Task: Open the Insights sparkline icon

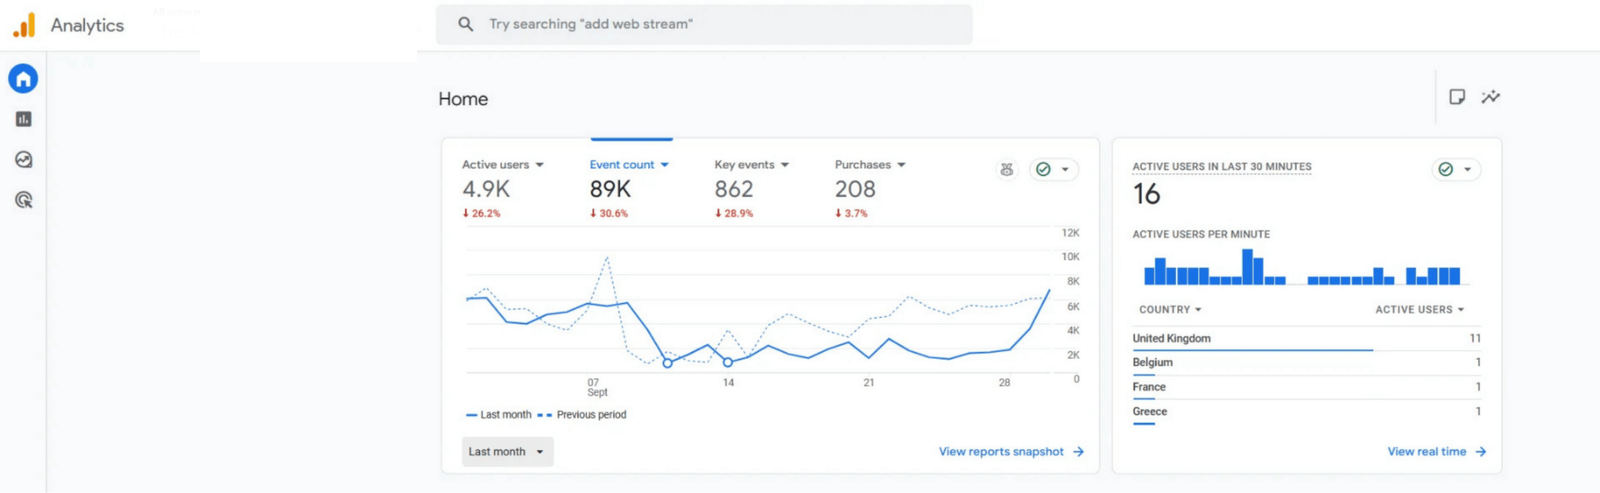Action: (1491, 97)
